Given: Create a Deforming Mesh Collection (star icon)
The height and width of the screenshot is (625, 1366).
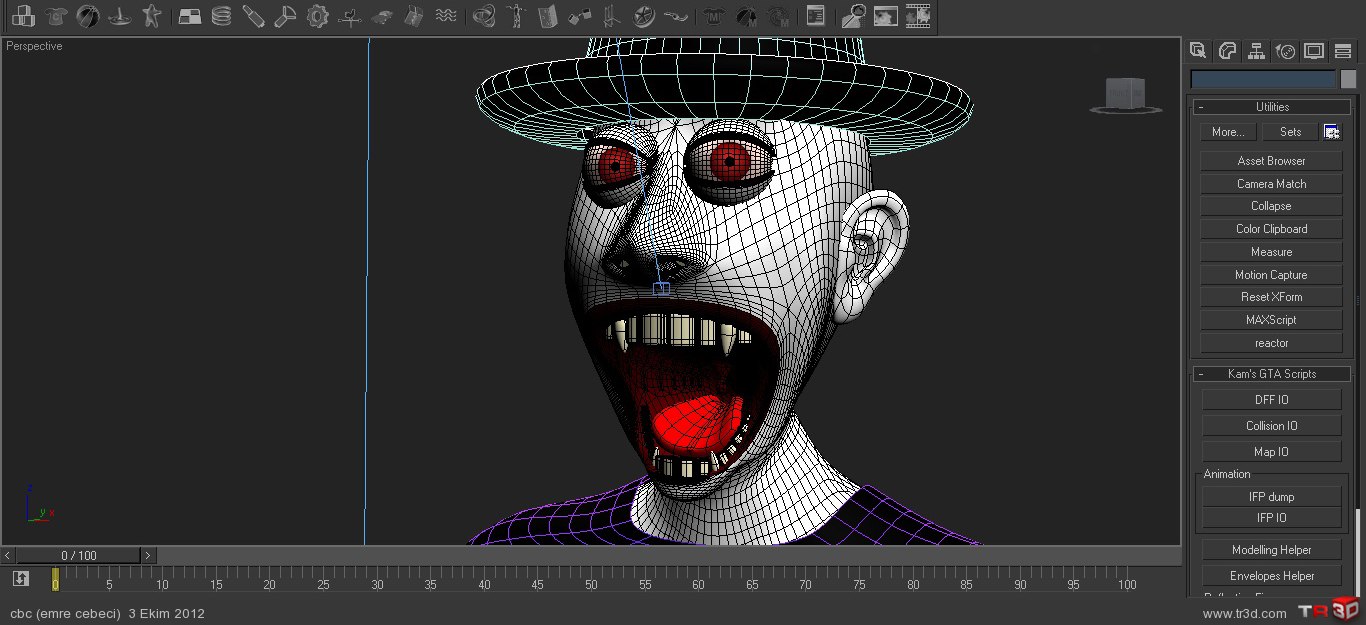Looking at the screenshot, I should coord(151,16).
